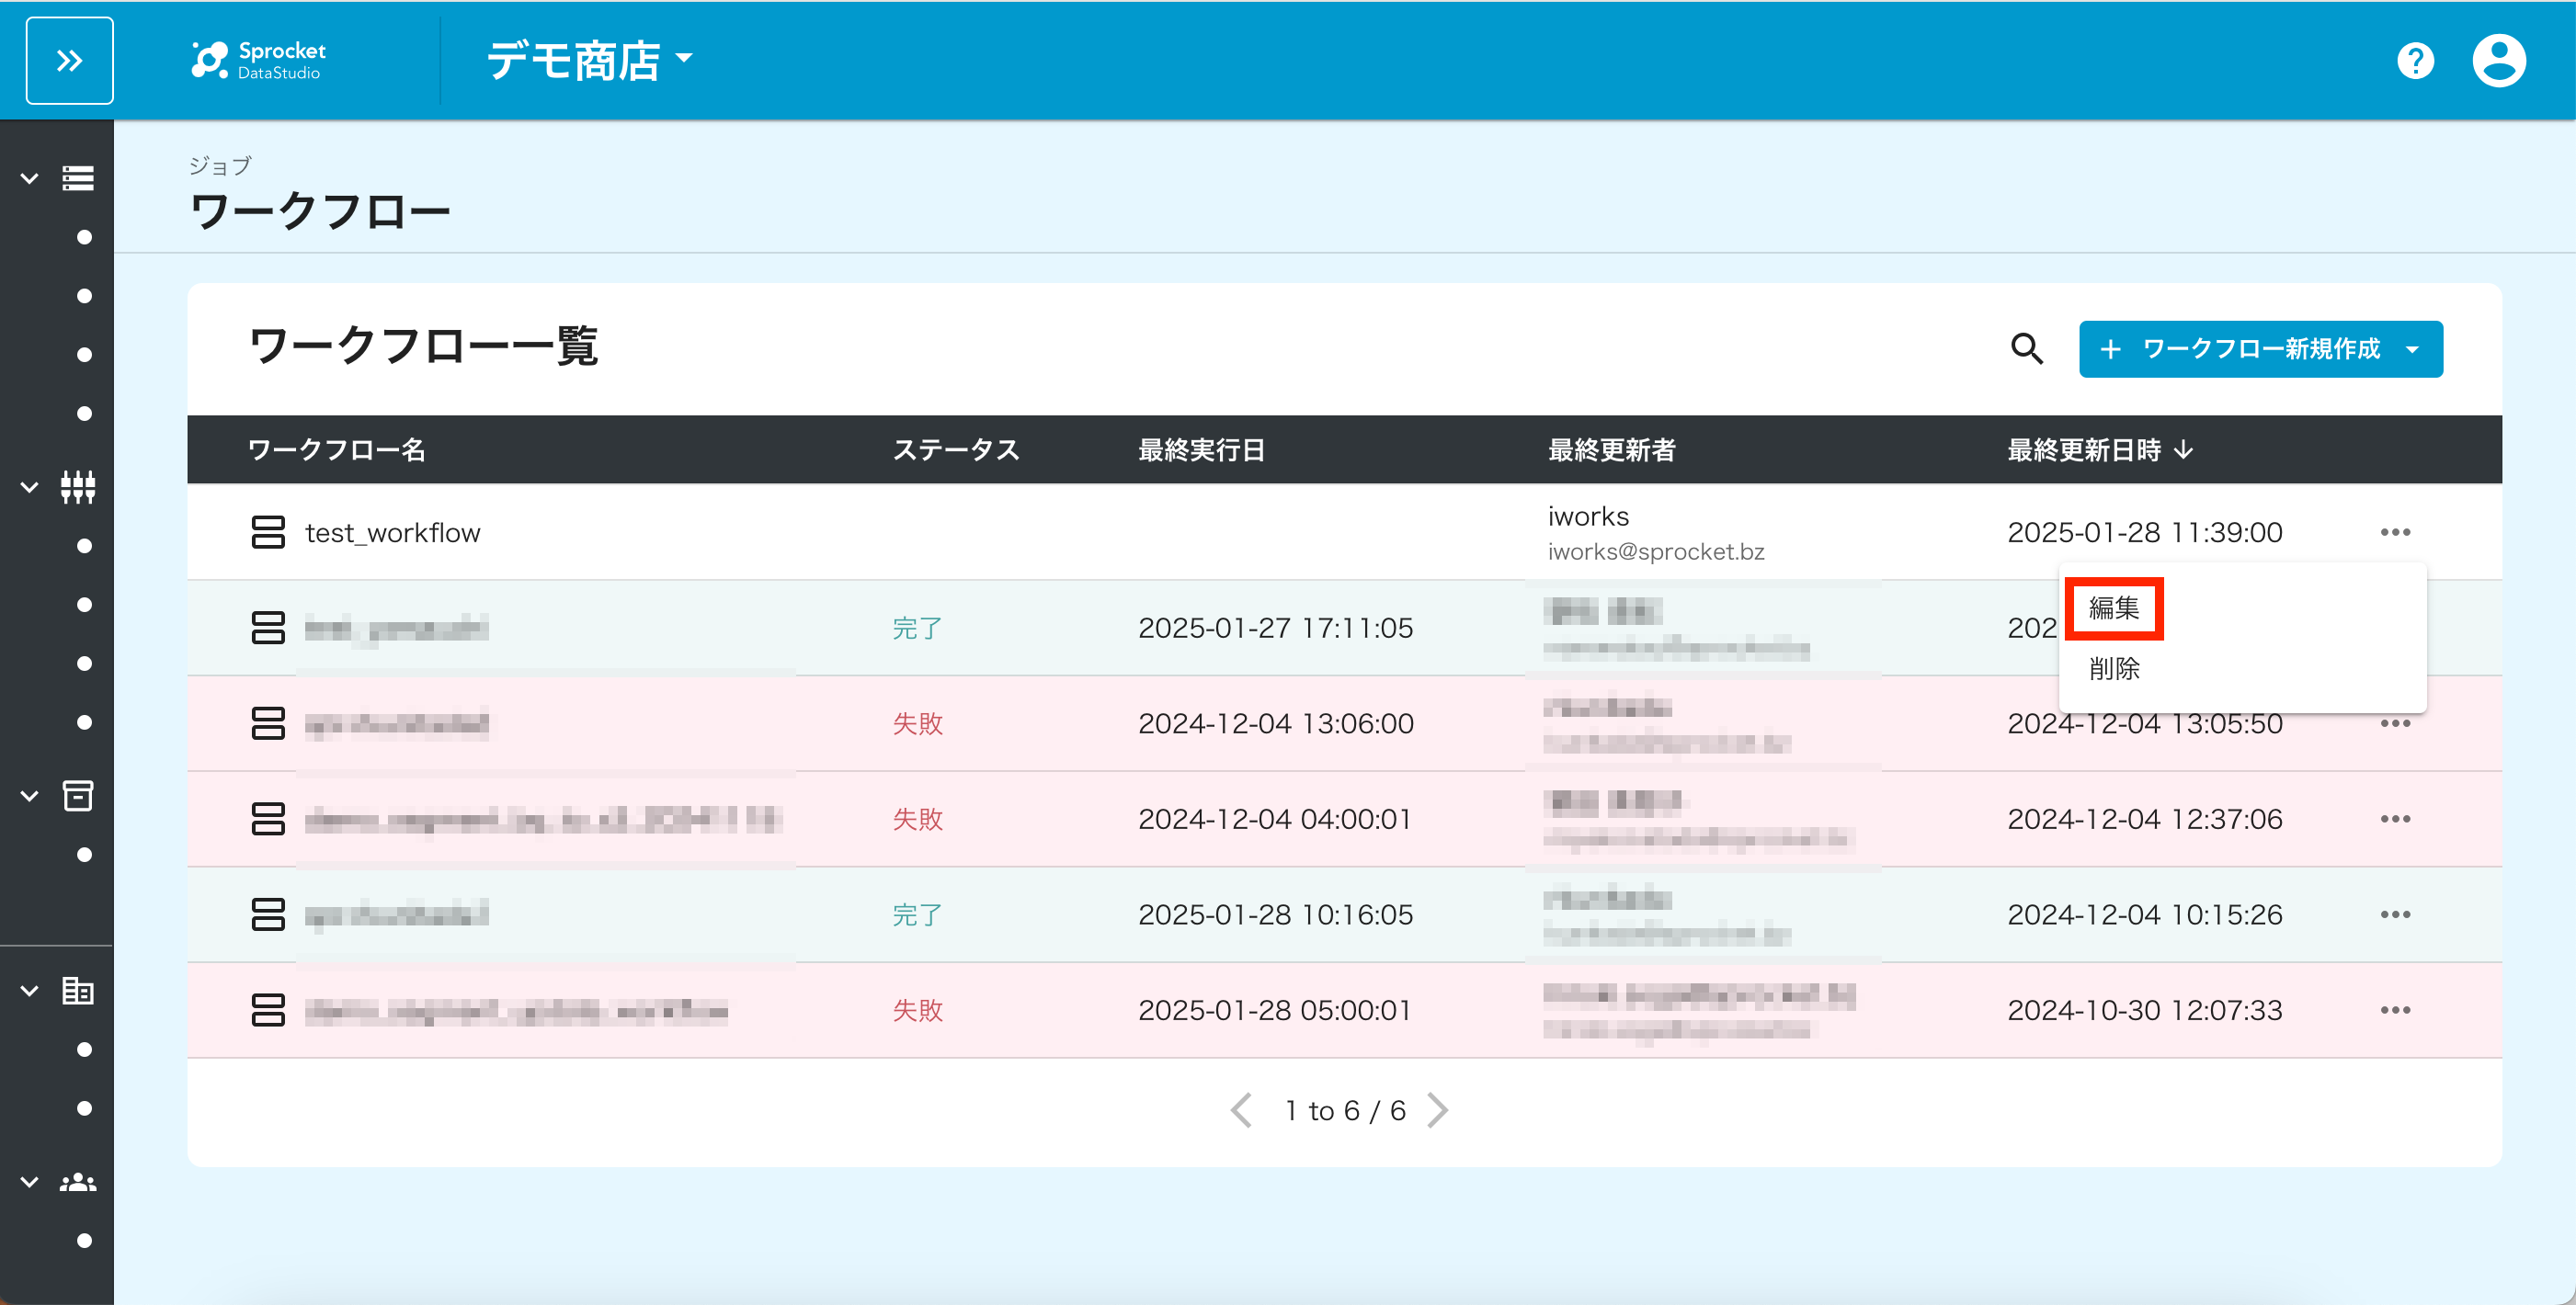Open the help question mark icon
This screenshot has width=2576, height=1305.
point(2415,61)
